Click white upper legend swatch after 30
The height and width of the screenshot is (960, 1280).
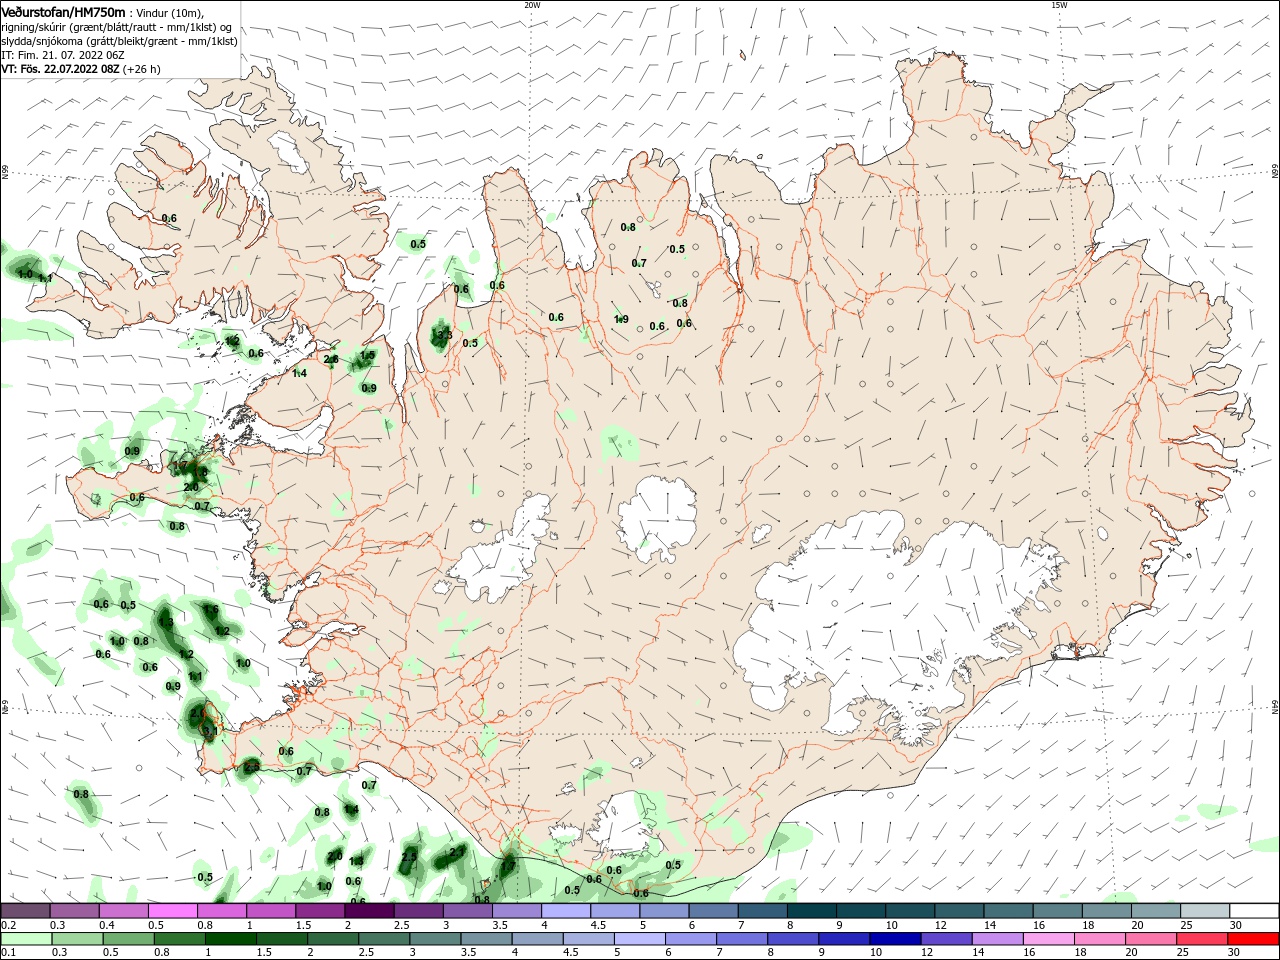pyautogui.click(x=1254, y=911)
